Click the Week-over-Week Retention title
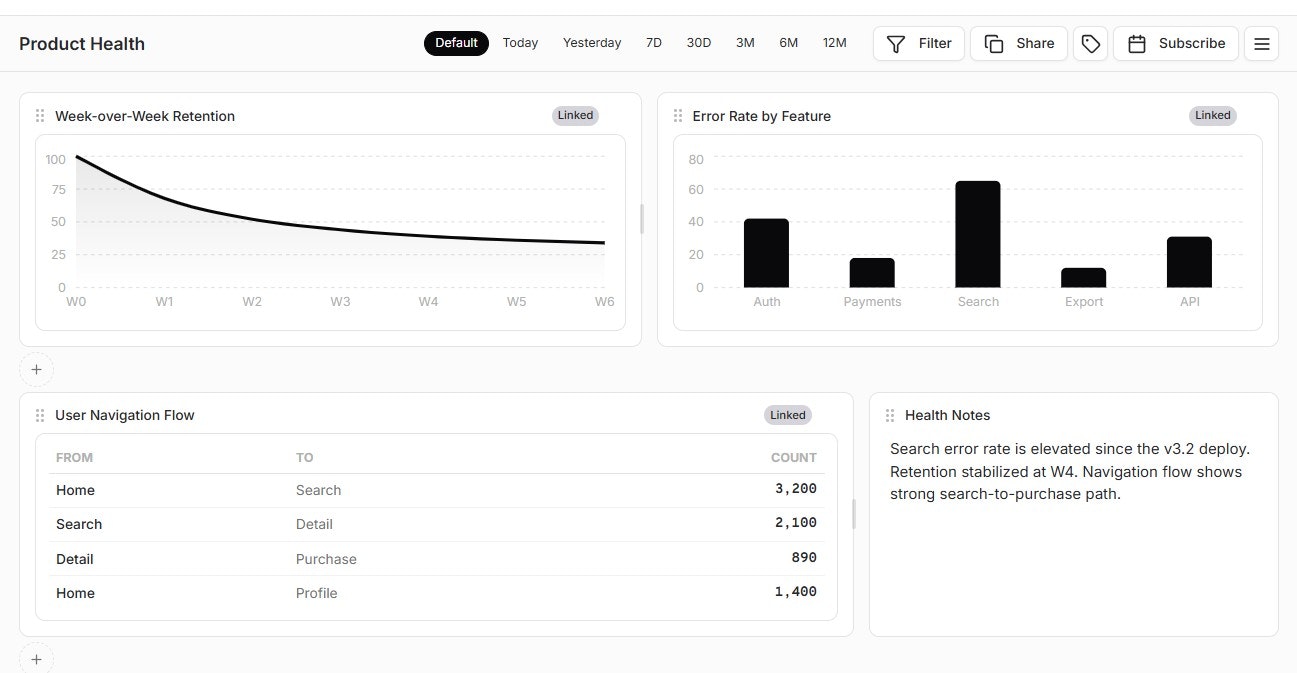The image size is (1297, 673). tap(145, 116)
